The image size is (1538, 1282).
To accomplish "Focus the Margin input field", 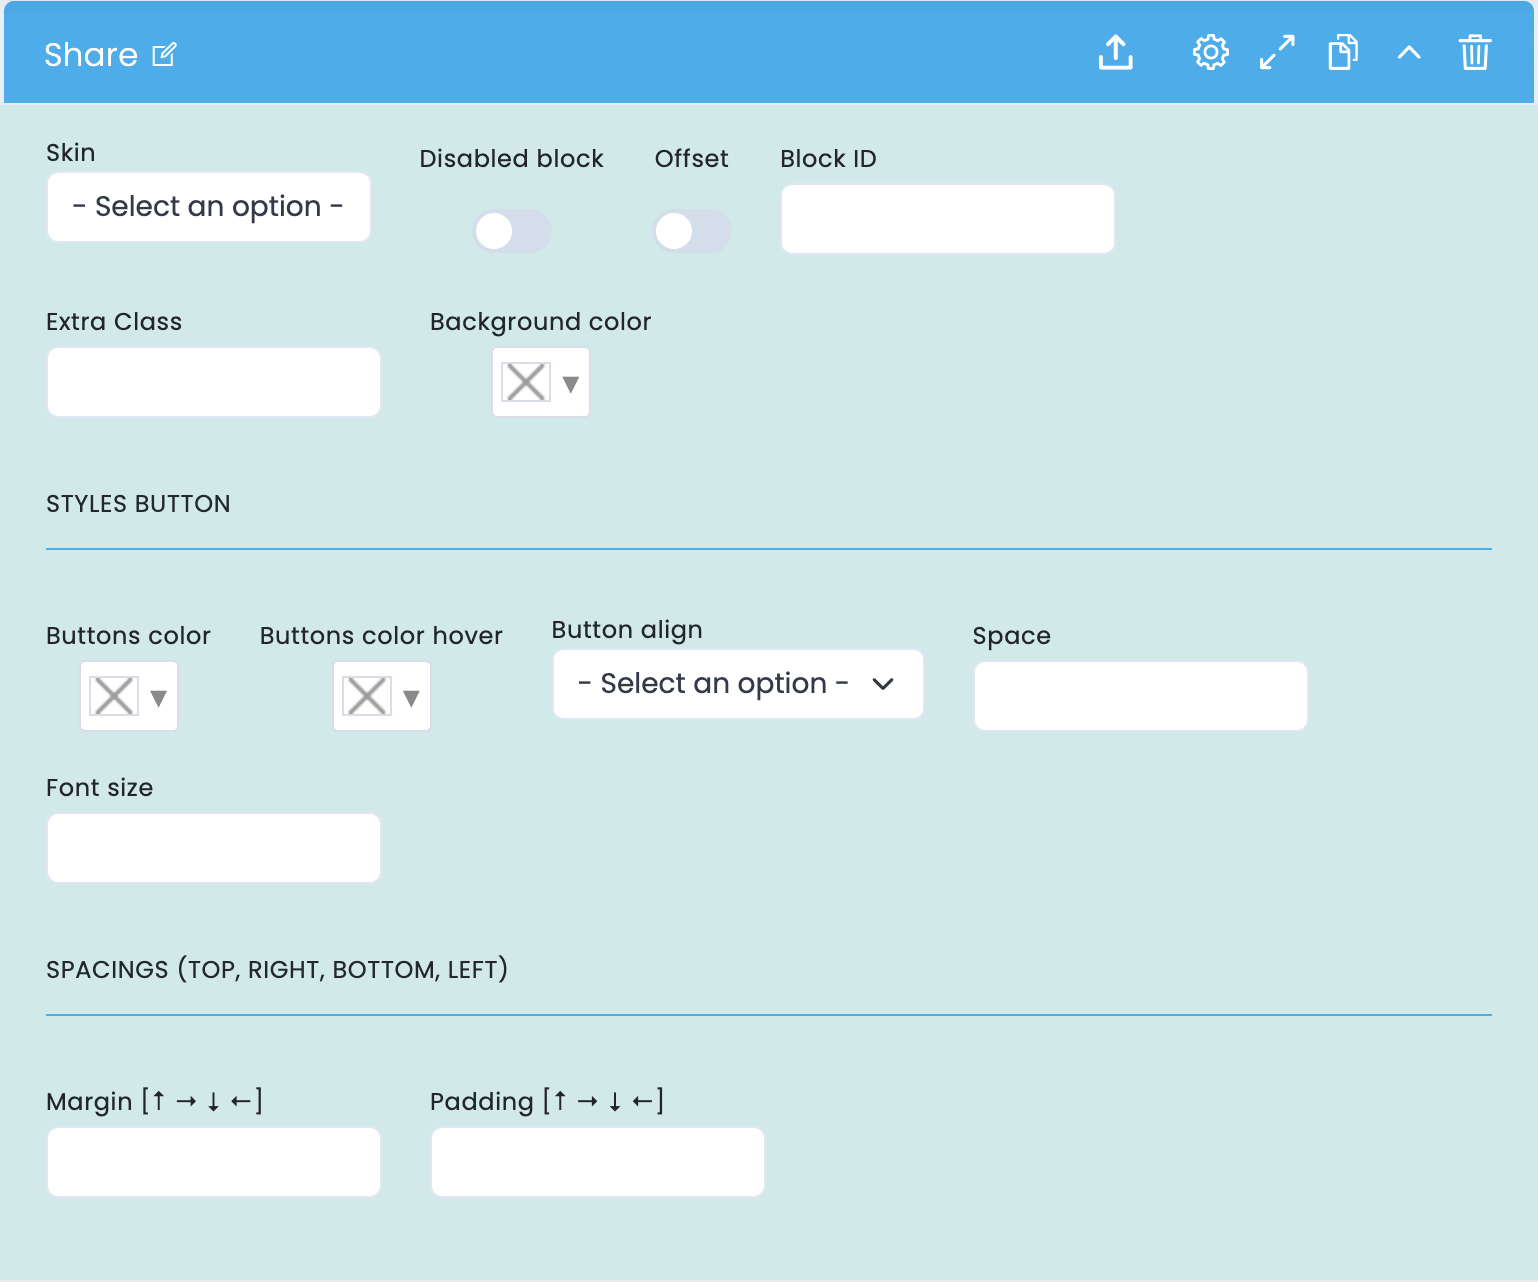I will 214,1162.
